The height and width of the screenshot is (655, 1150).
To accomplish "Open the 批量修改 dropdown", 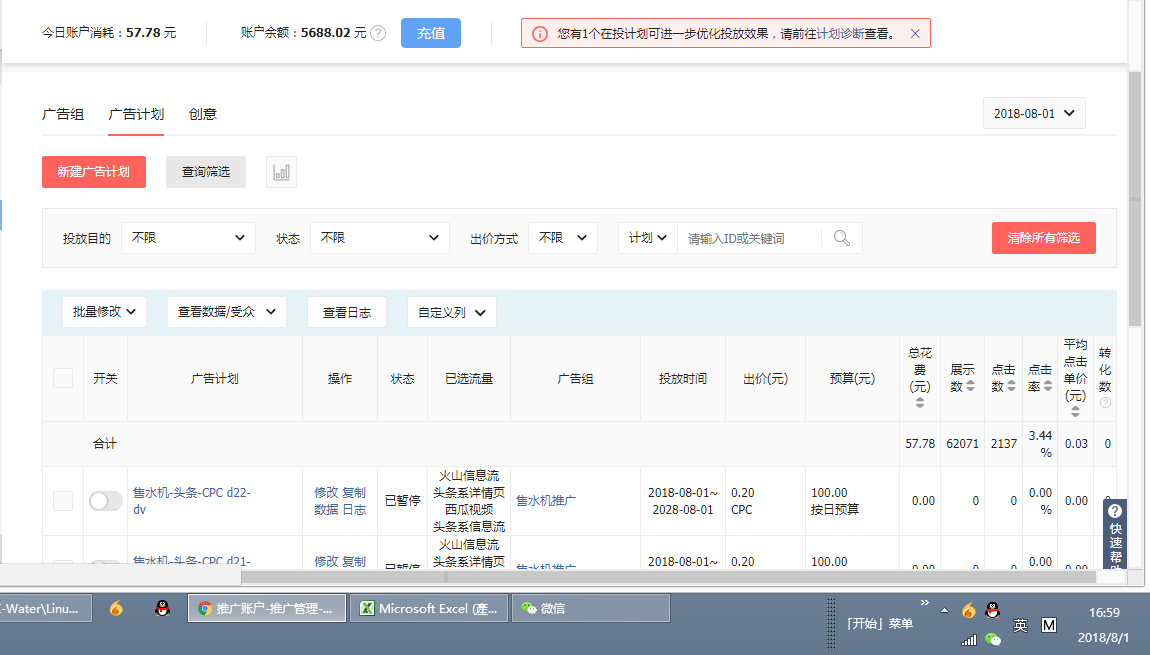I will pos(104,312).
